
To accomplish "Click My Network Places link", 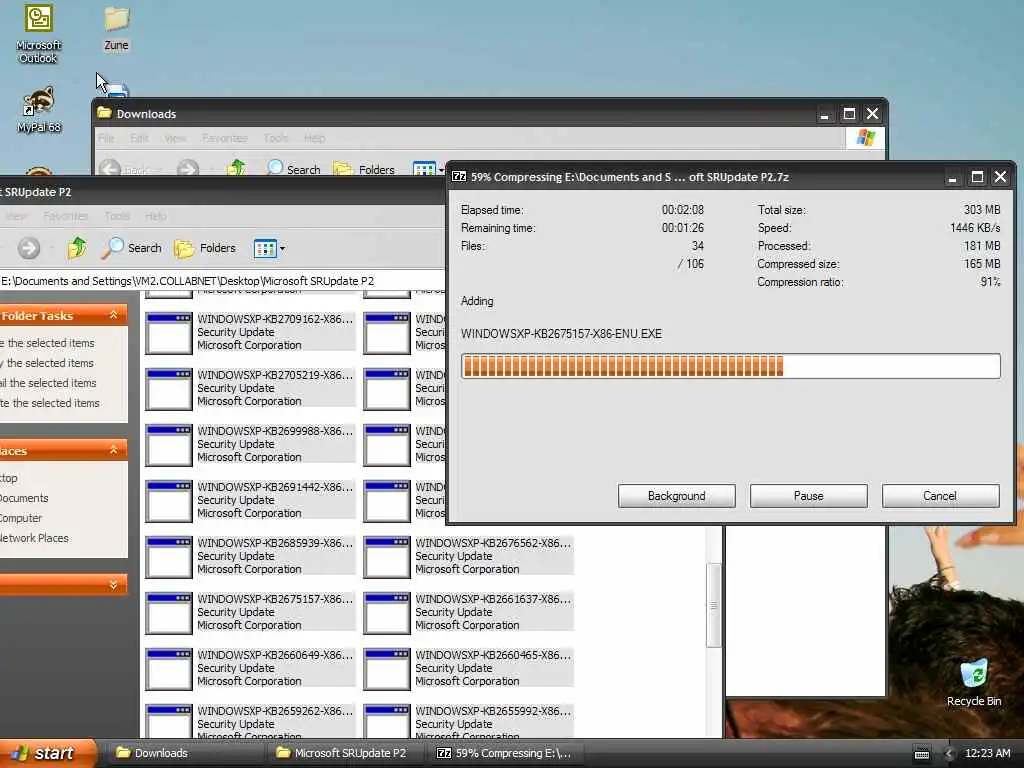I will point(34,538).
